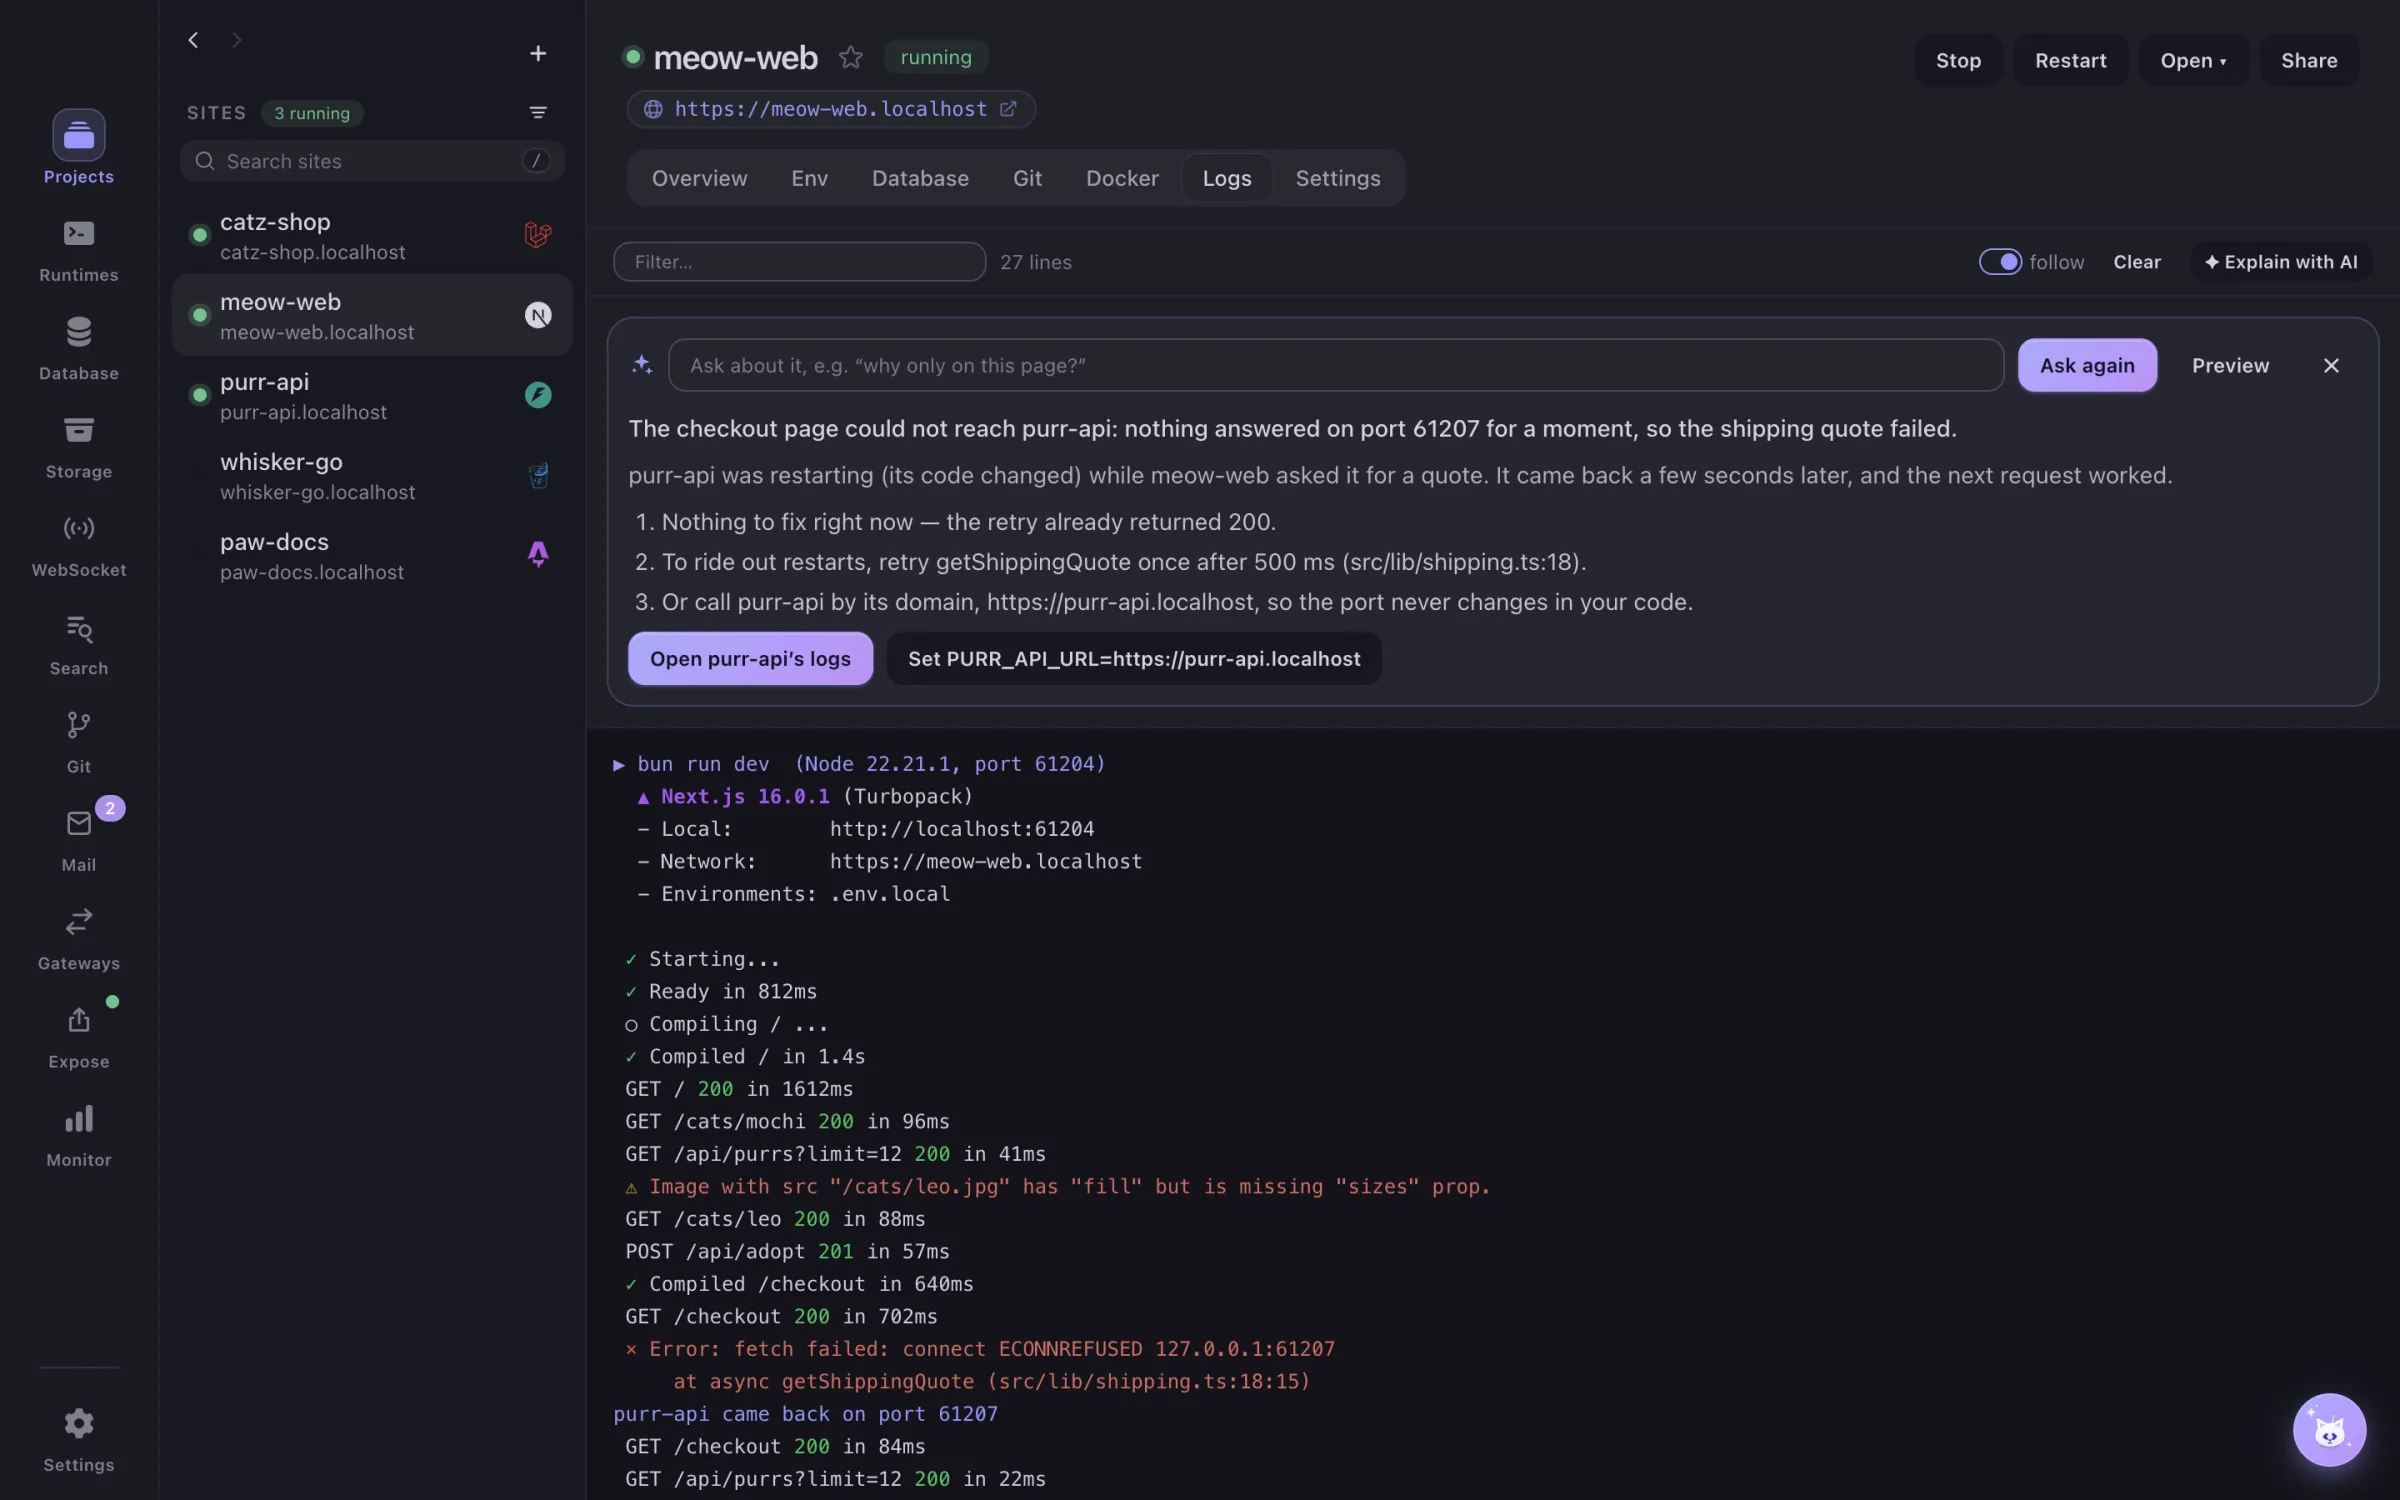Open the Mail inbox with 2 badge
The image size is (2400, 1500).
(78, 840)
